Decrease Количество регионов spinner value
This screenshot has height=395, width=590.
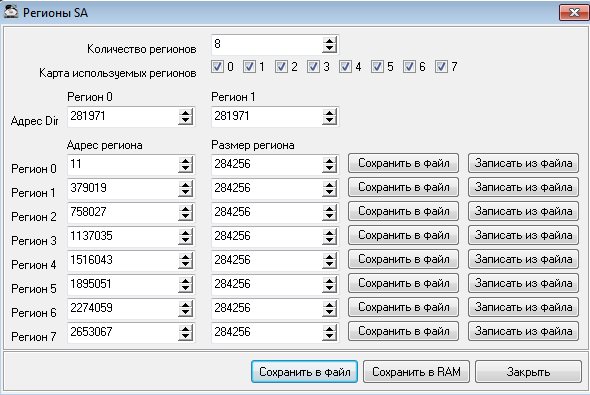pyautogui.click(x=329, y=49)
